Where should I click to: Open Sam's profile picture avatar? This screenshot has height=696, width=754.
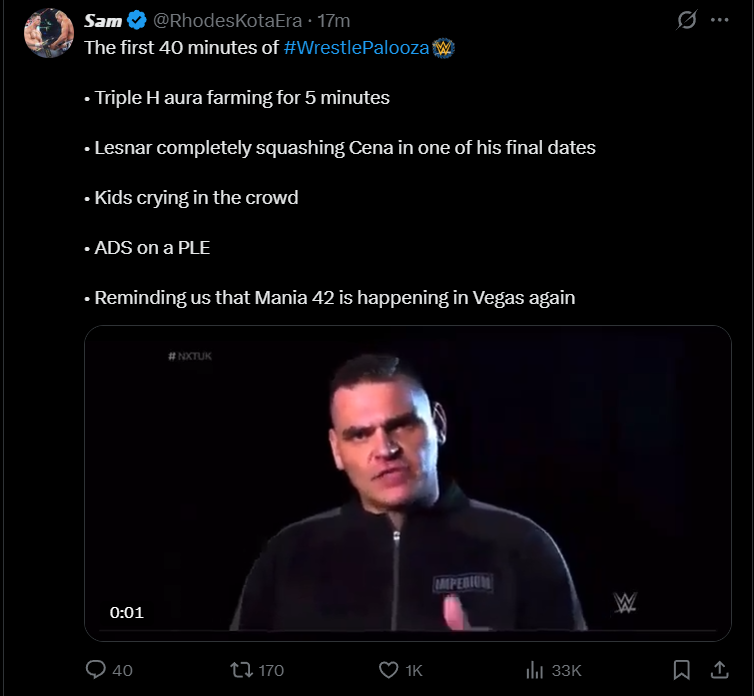[48, 32]
